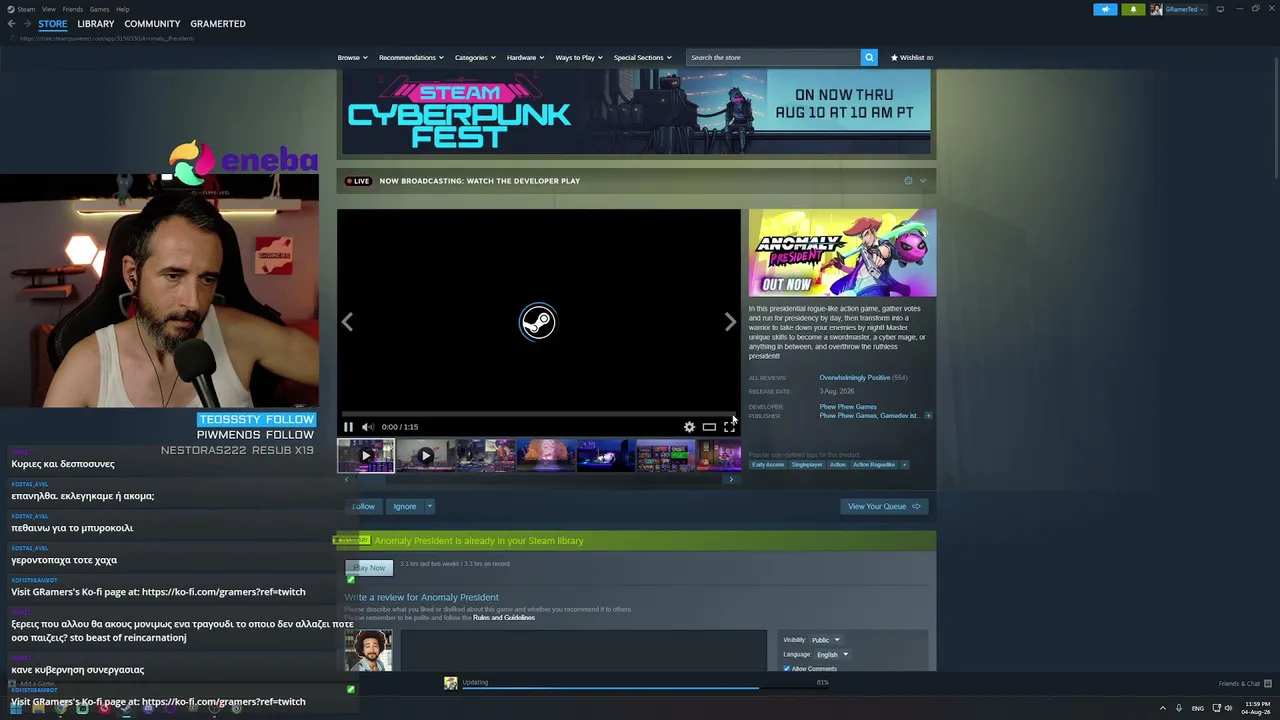
Task: Change review Language from English
Action: coord(831,655)
